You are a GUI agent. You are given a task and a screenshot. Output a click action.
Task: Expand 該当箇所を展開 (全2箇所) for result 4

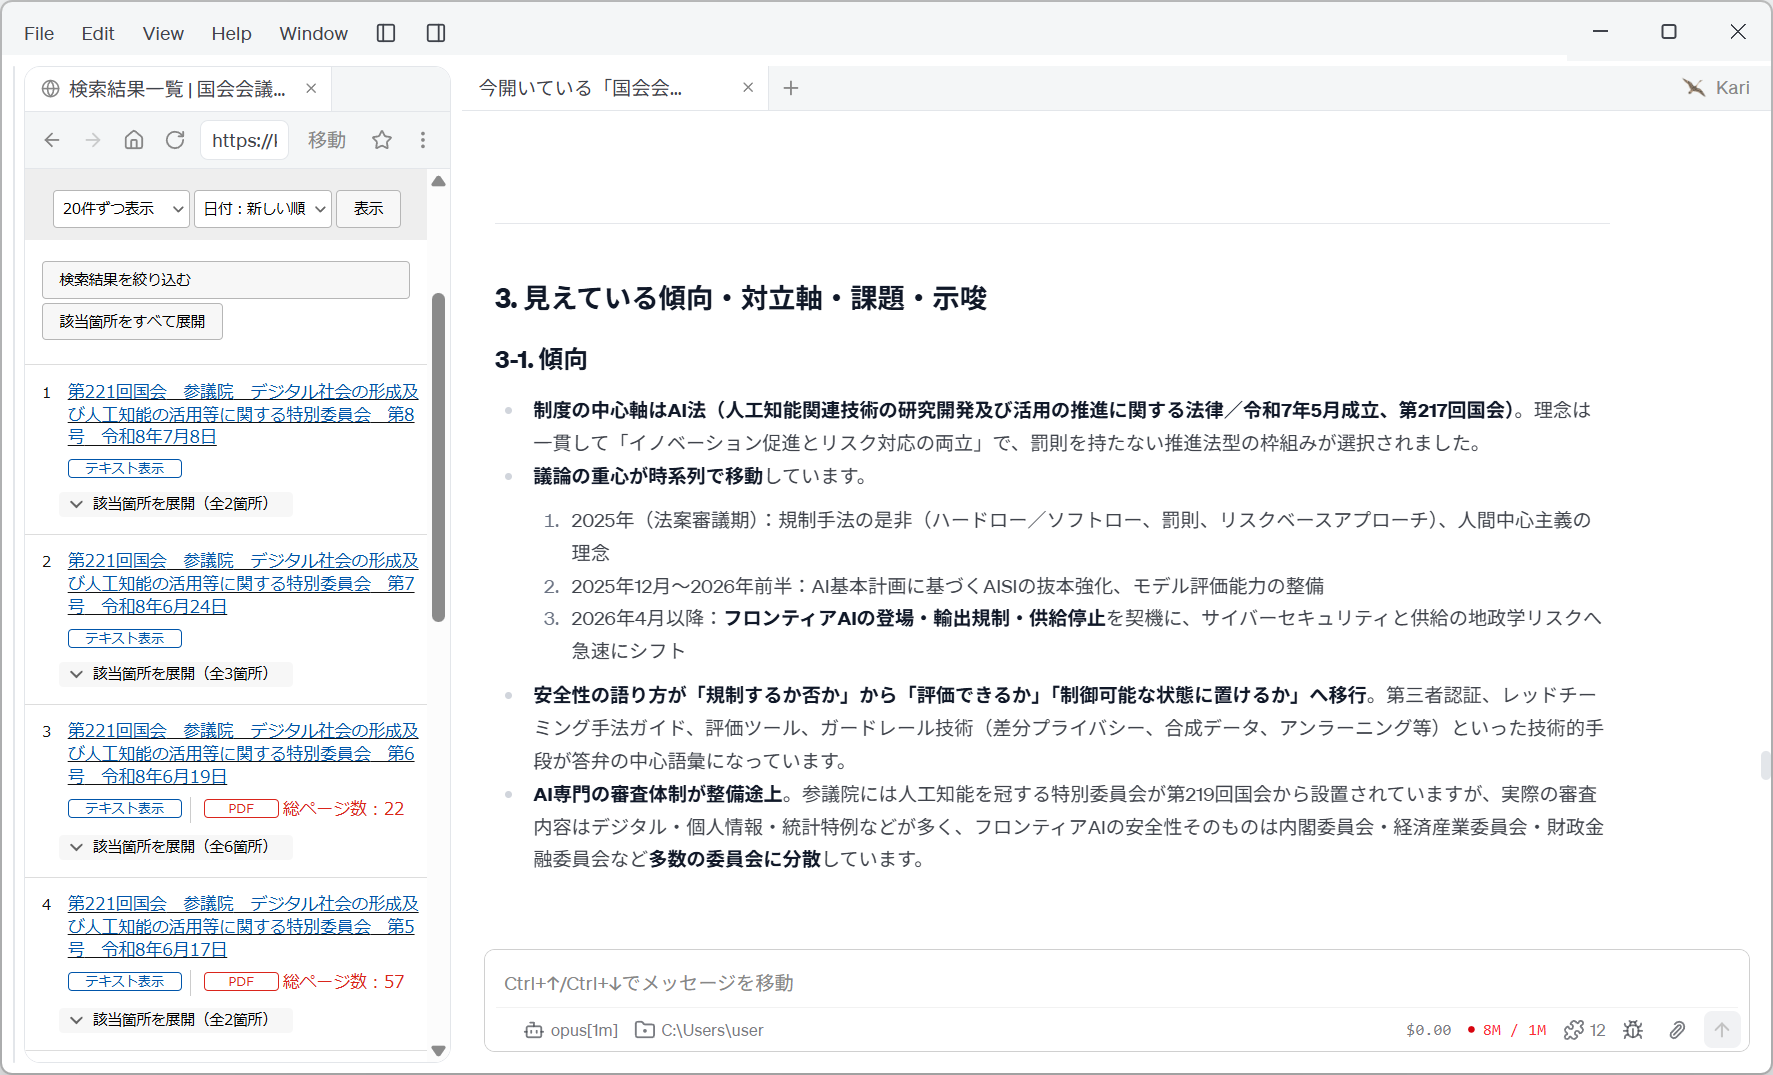point(176,1020)
